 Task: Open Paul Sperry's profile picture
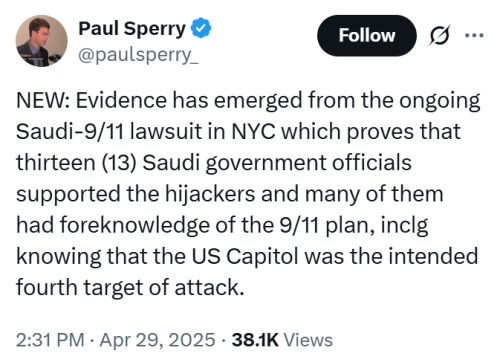point(42,41)
